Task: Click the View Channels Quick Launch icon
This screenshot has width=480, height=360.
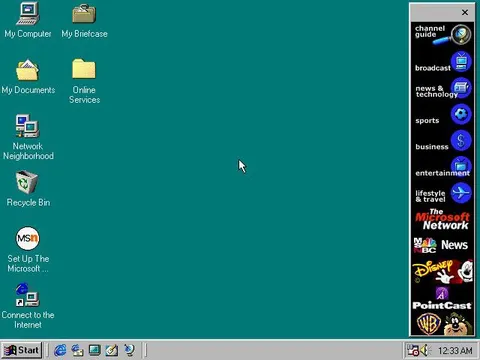Action: point(129,350)
